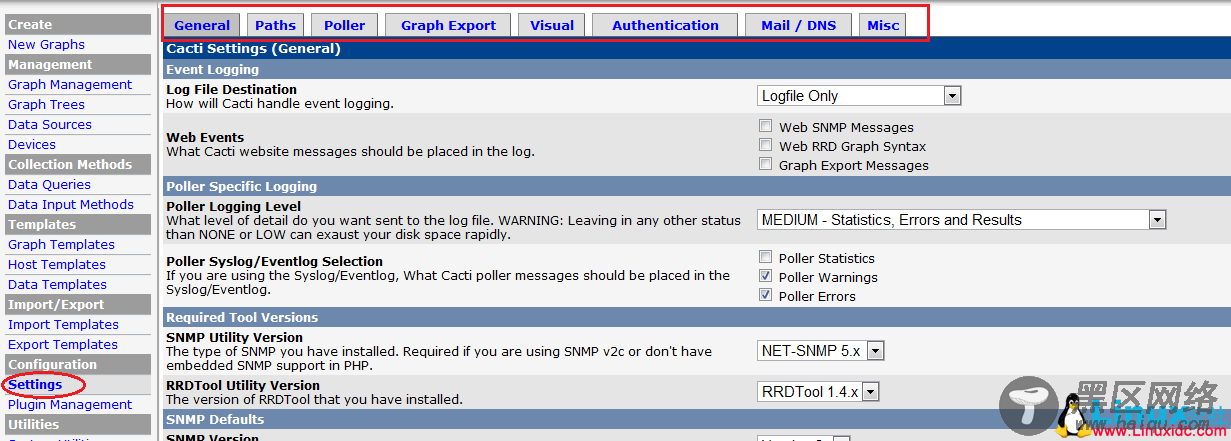The height and width of the screenshot is (441, 1231).
Task: Open the Poller tab
Action: click(344, 25)
